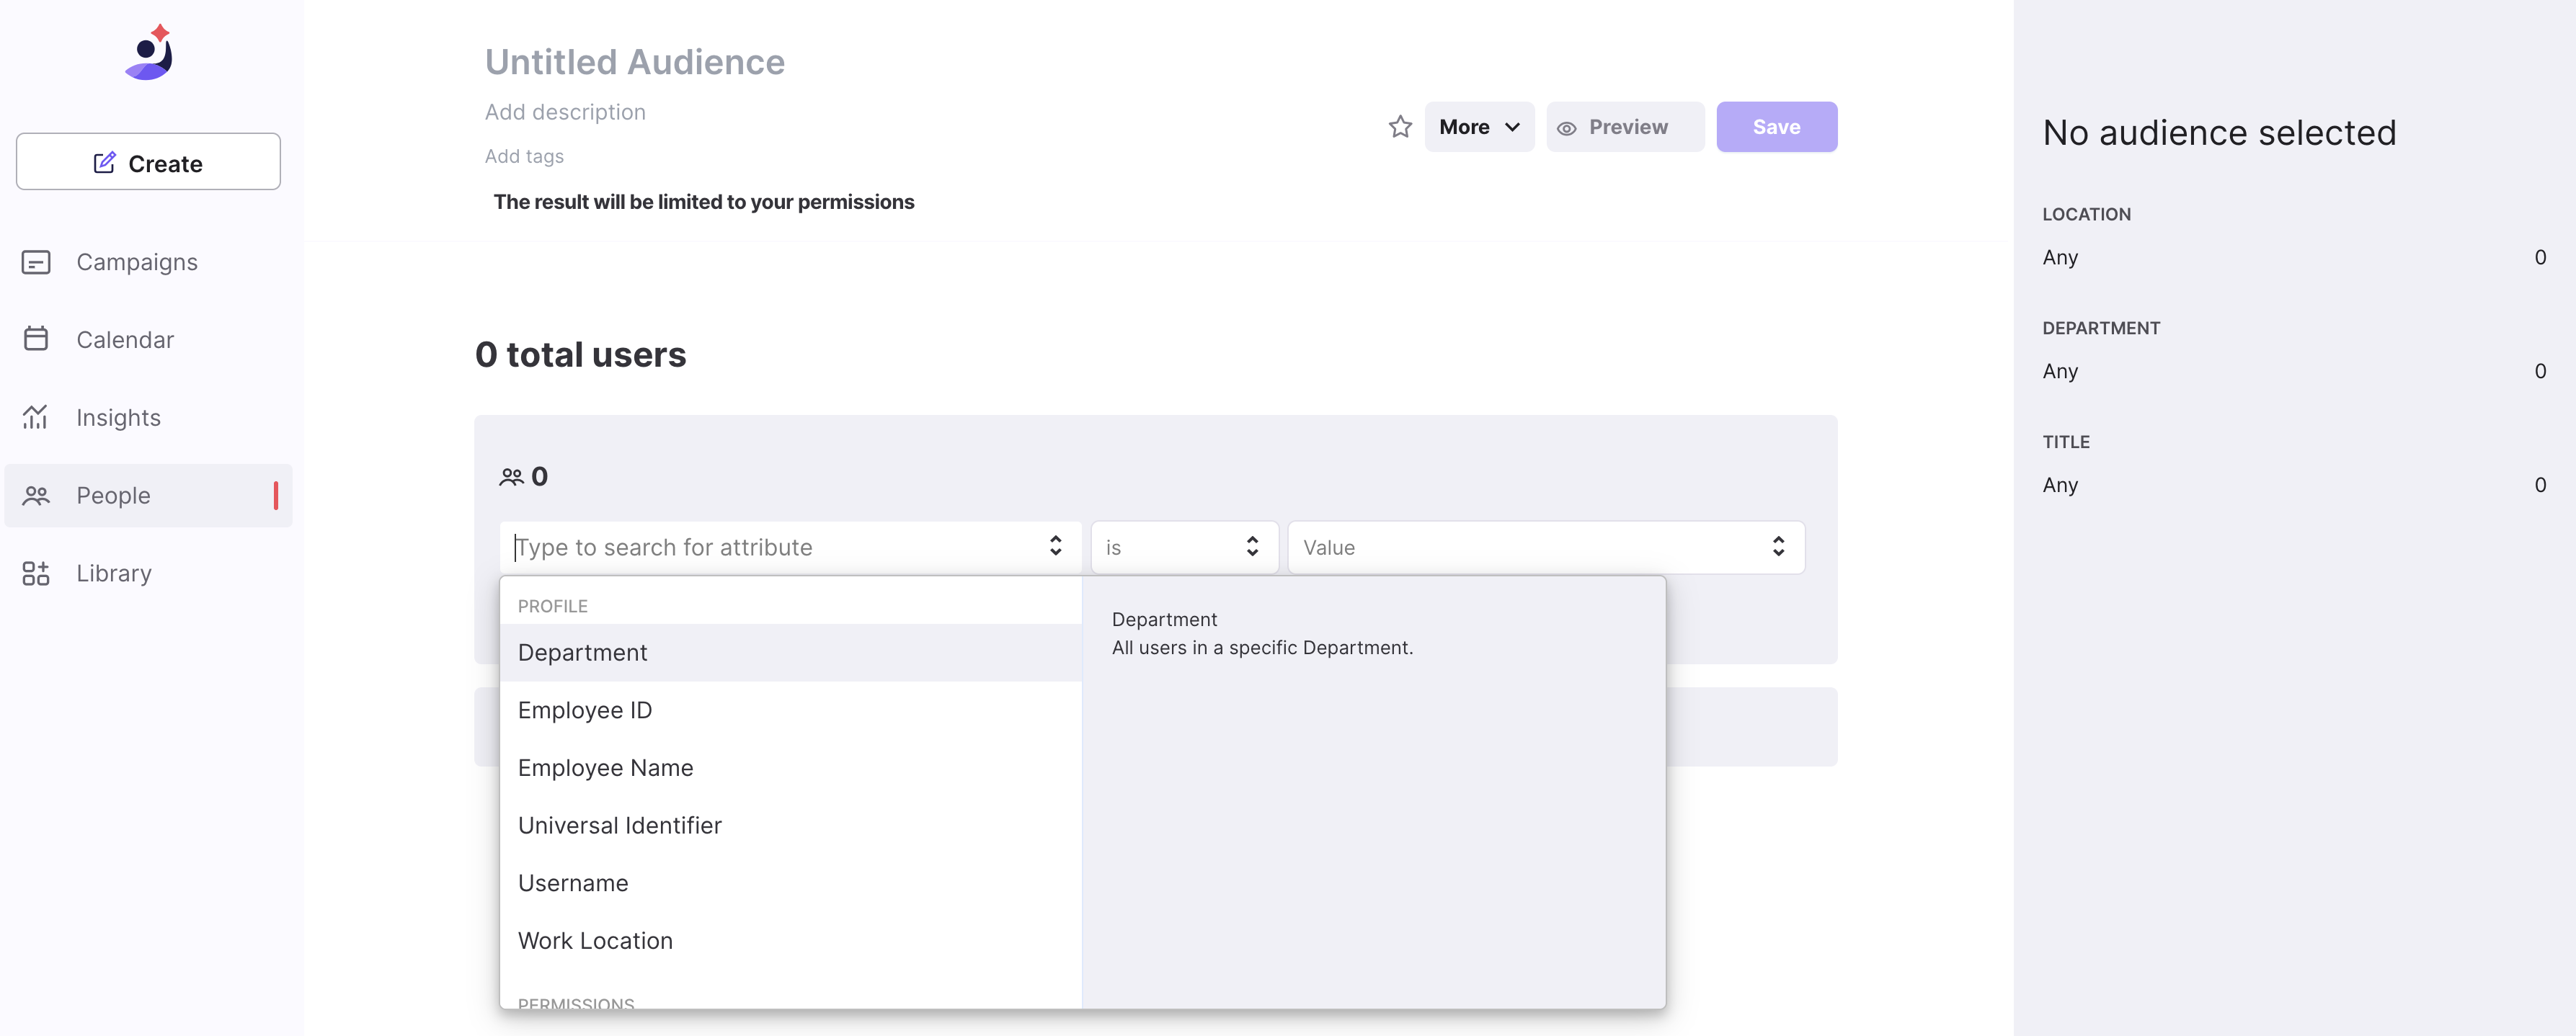Go to People section

coord(148,495)
